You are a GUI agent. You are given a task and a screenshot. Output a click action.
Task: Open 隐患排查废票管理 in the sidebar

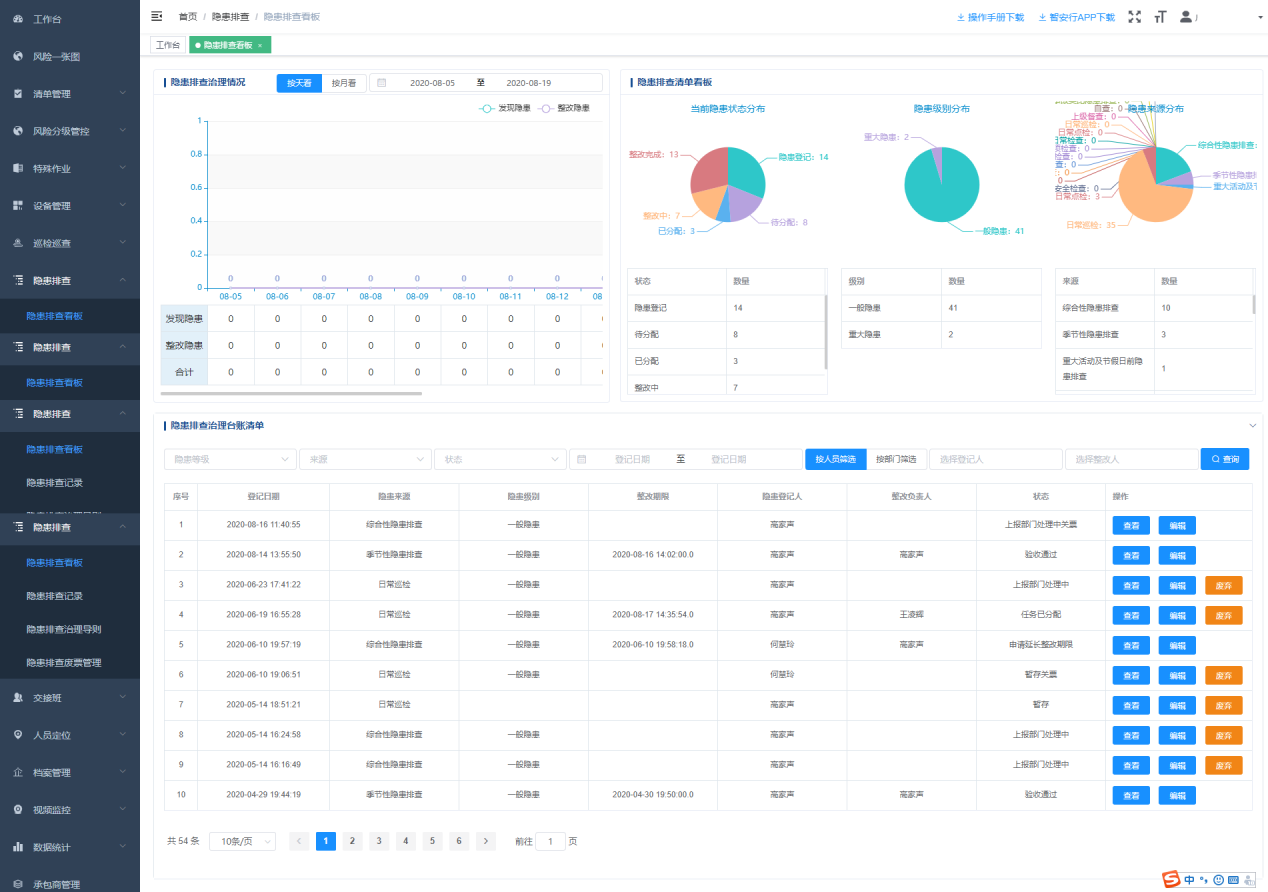tap(64, 662)
